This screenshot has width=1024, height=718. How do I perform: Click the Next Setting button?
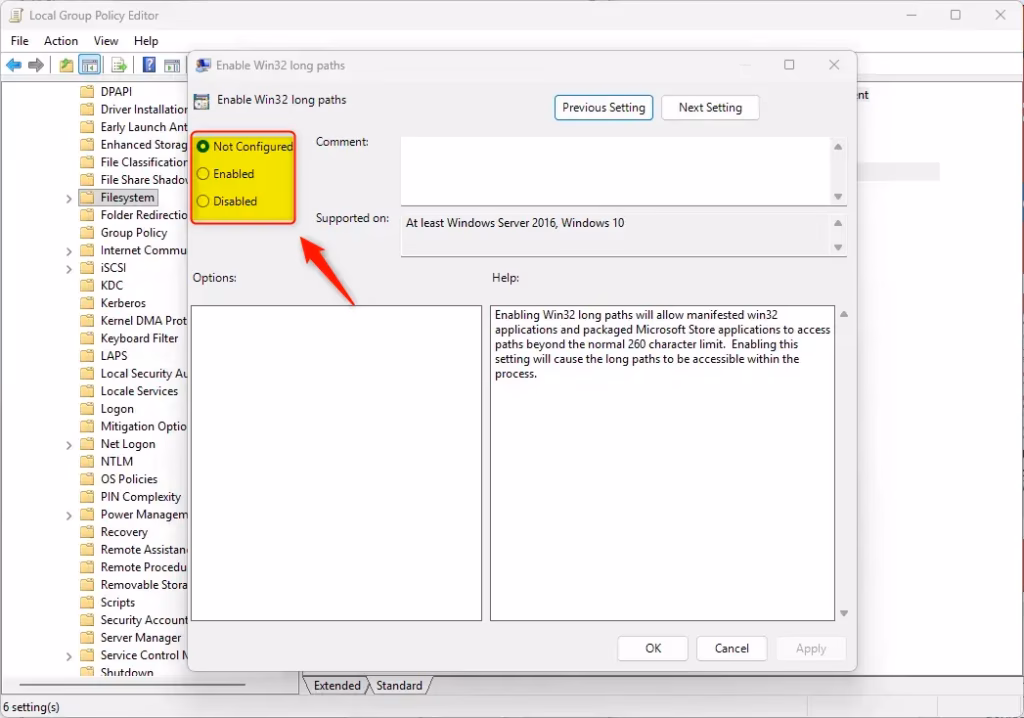click(710, 108)
